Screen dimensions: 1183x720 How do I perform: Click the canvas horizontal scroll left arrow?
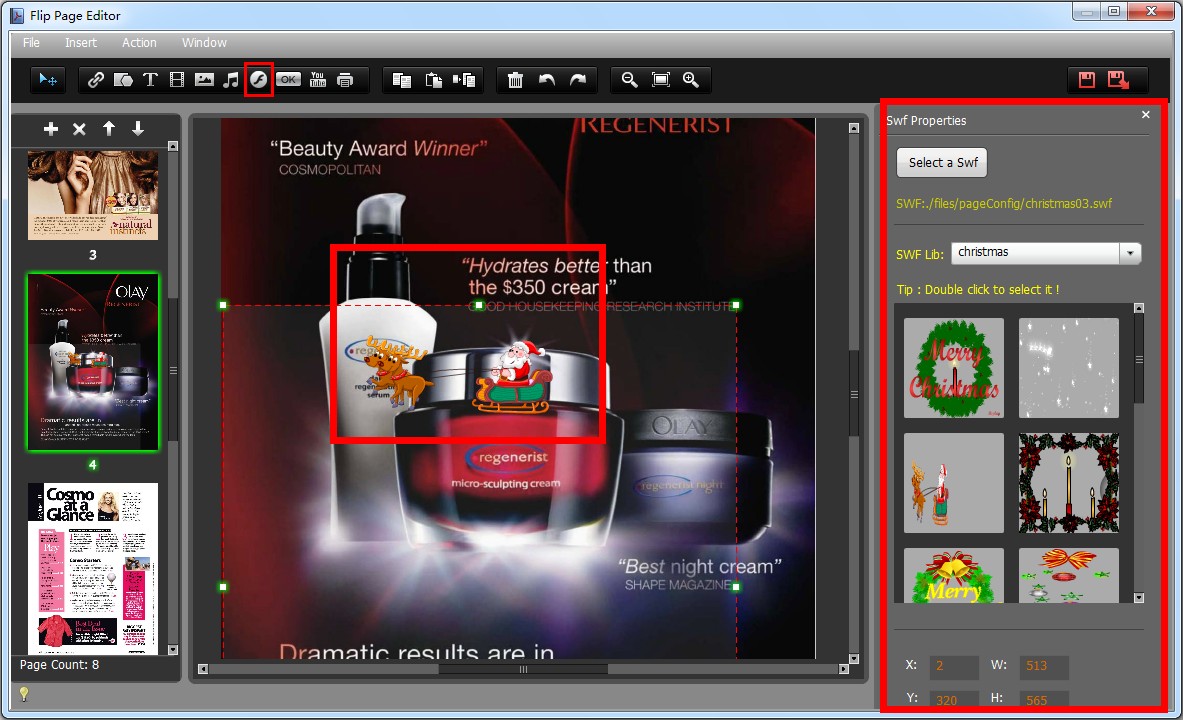coord(202,669)
